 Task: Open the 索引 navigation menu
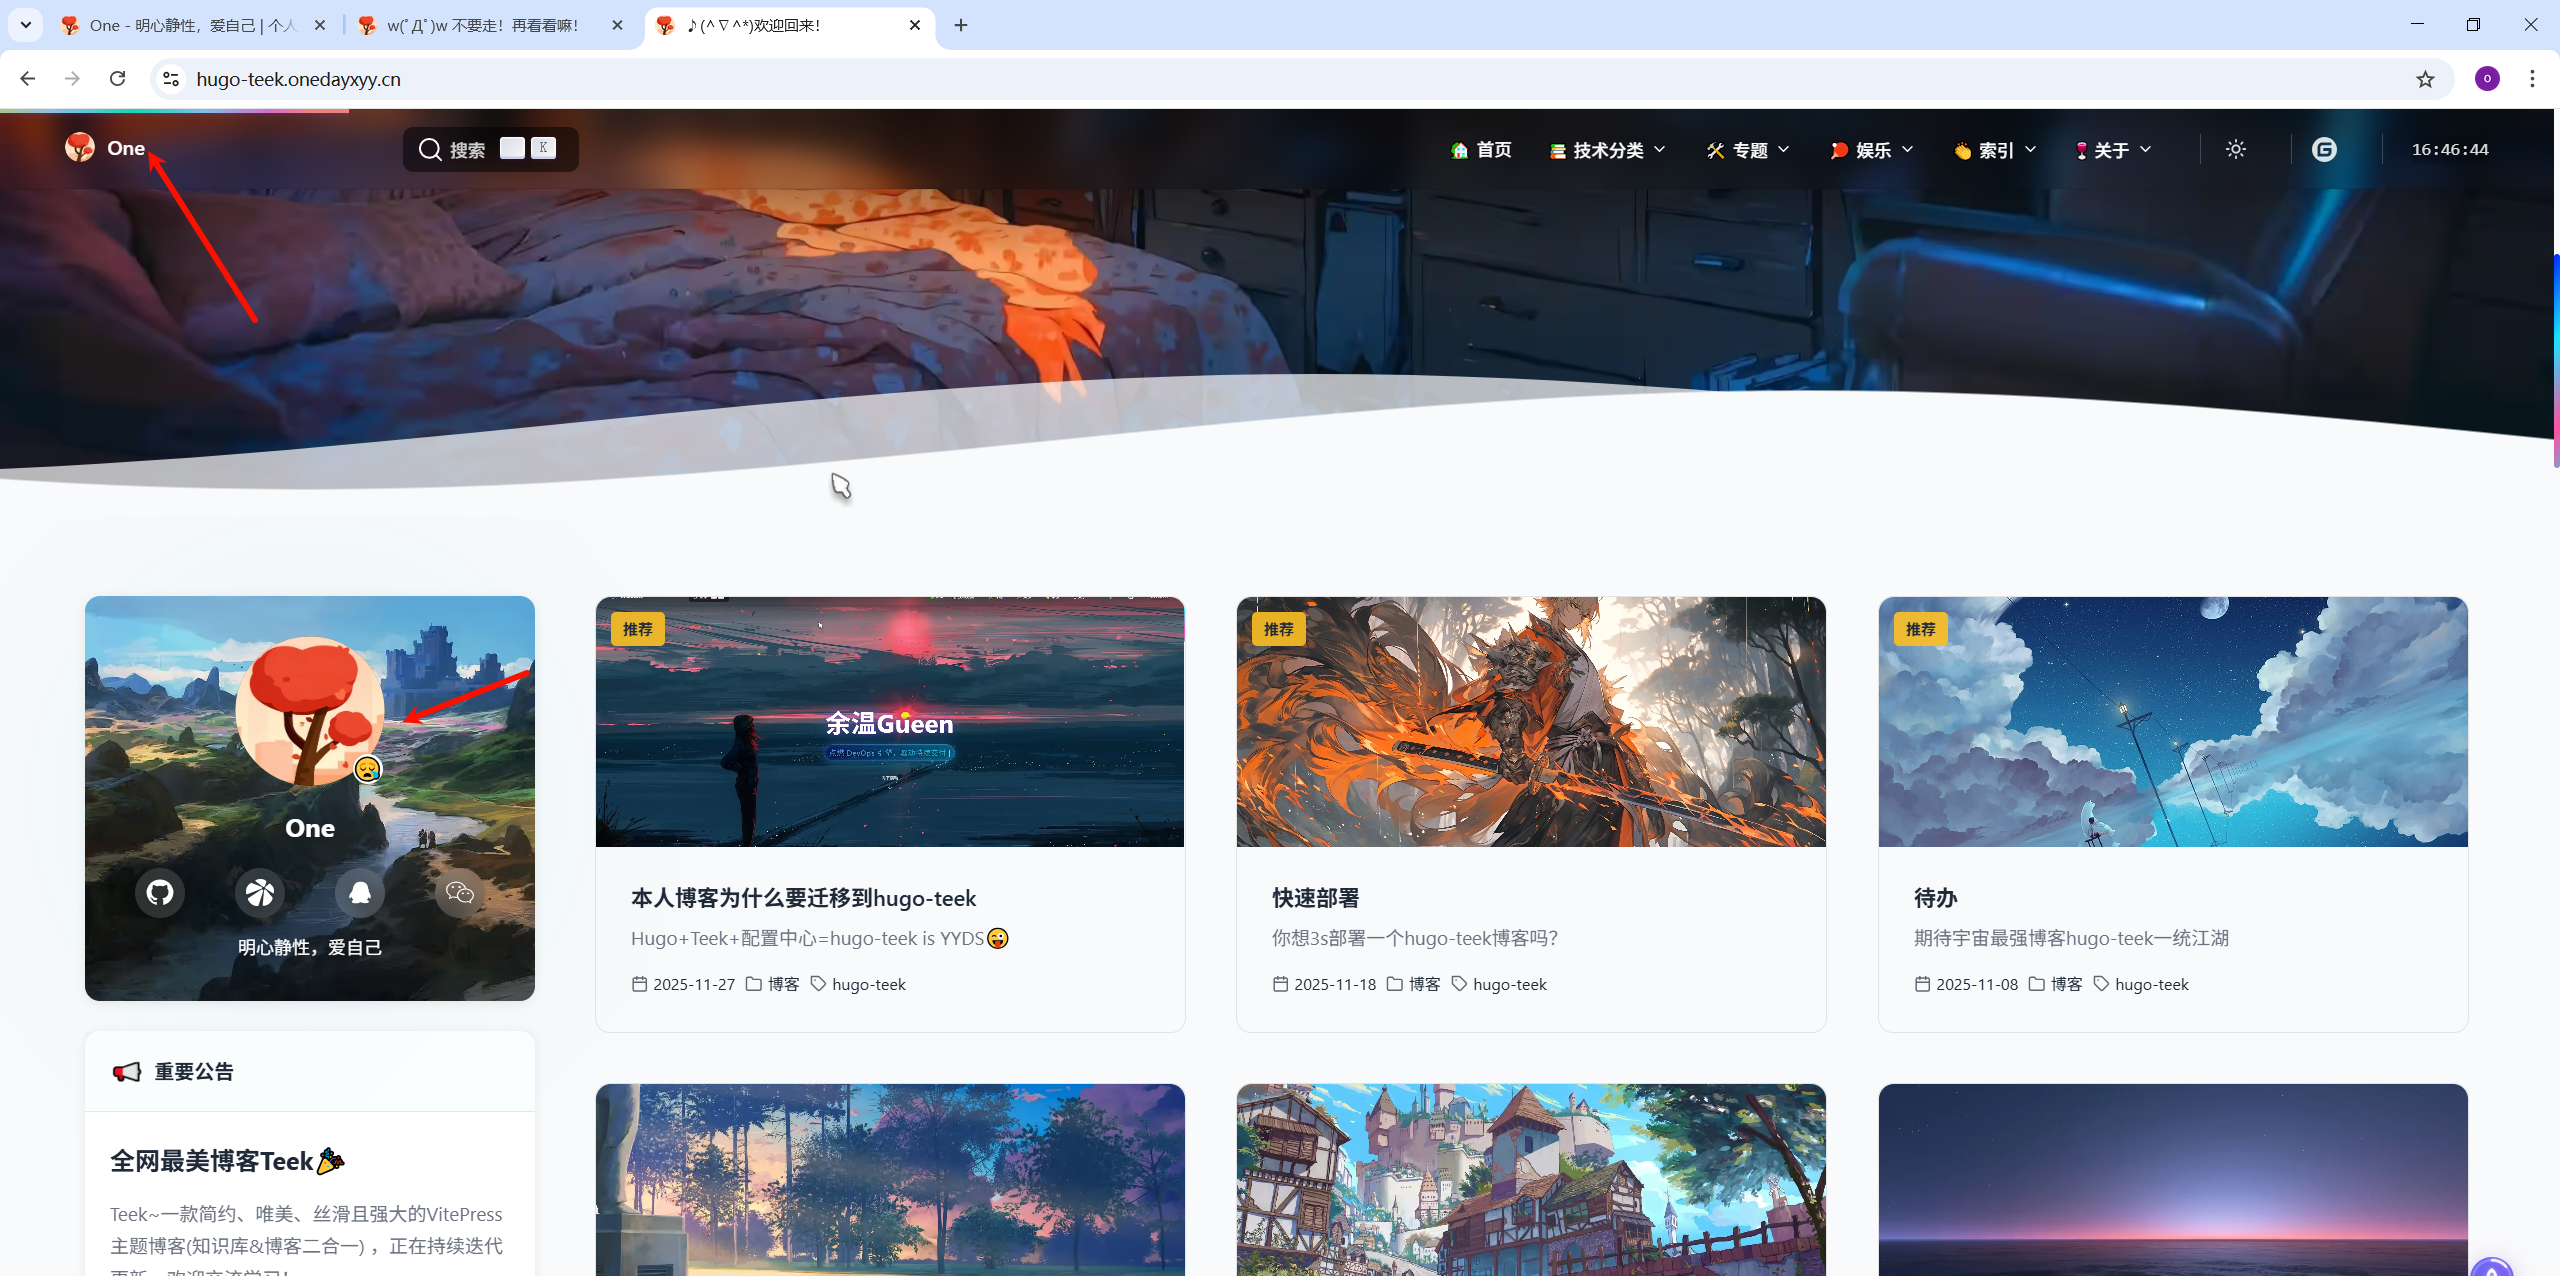1995,150
